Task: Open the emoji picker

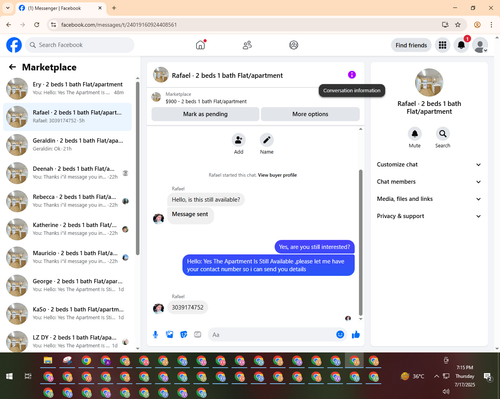Action: point(340,334)
